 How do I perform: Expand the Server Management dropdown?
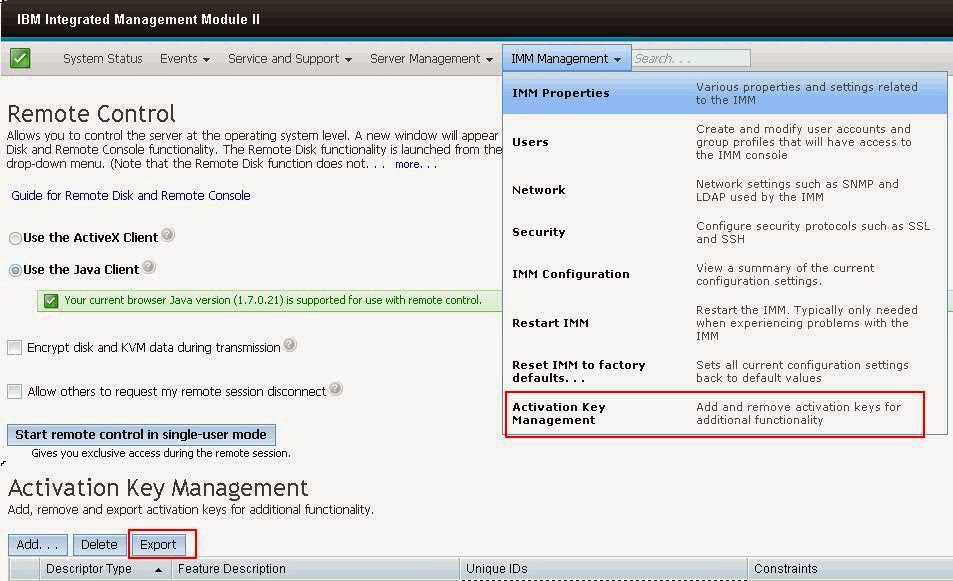coord(432,59)
